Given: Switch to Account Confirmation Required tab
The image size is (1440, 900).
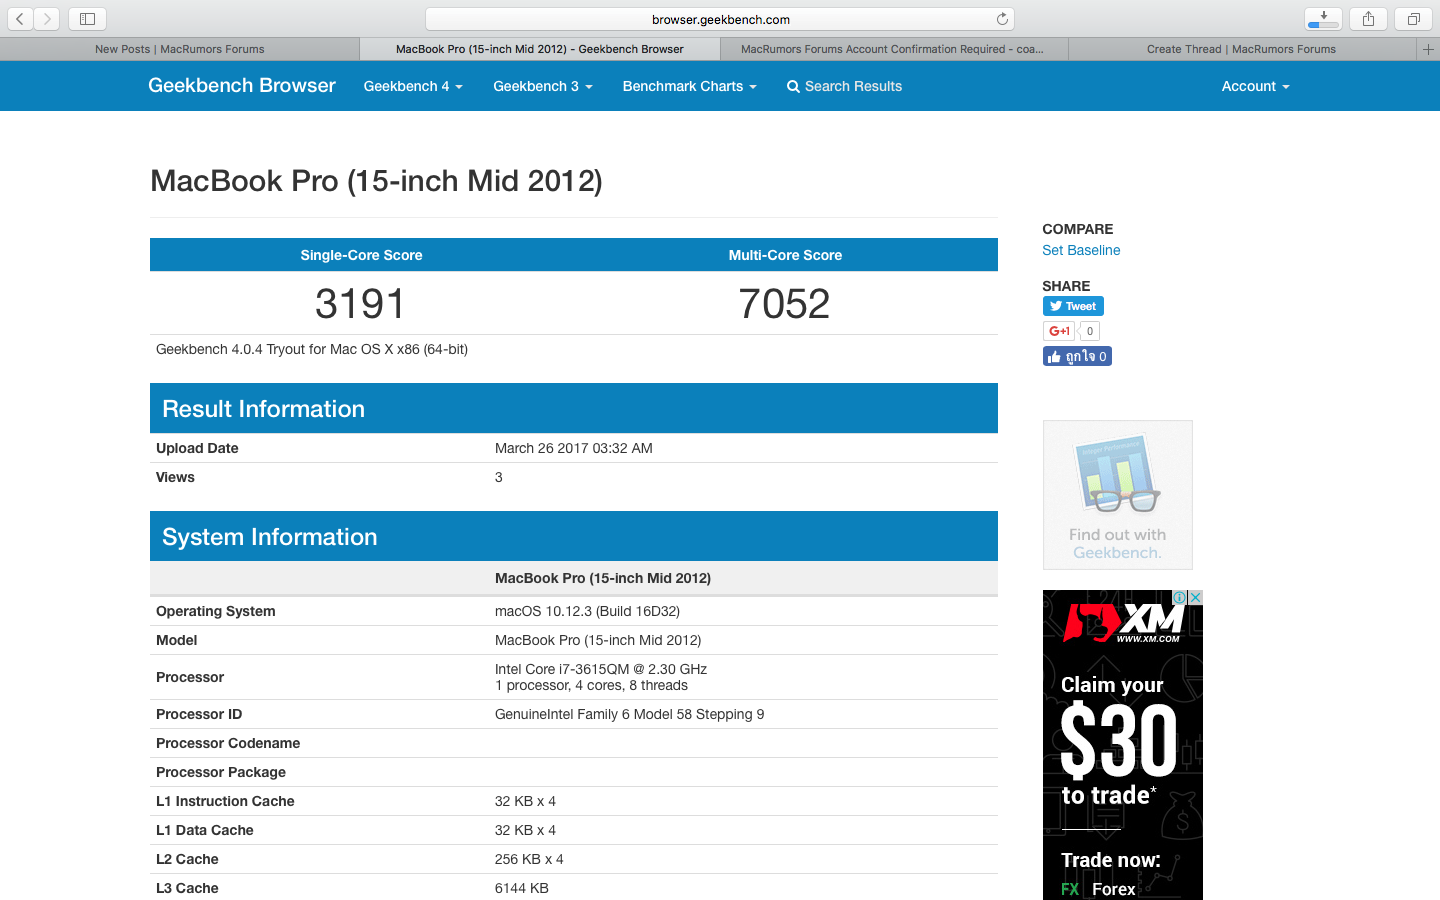Looking at the screenshot, I should tap(893, 49).
